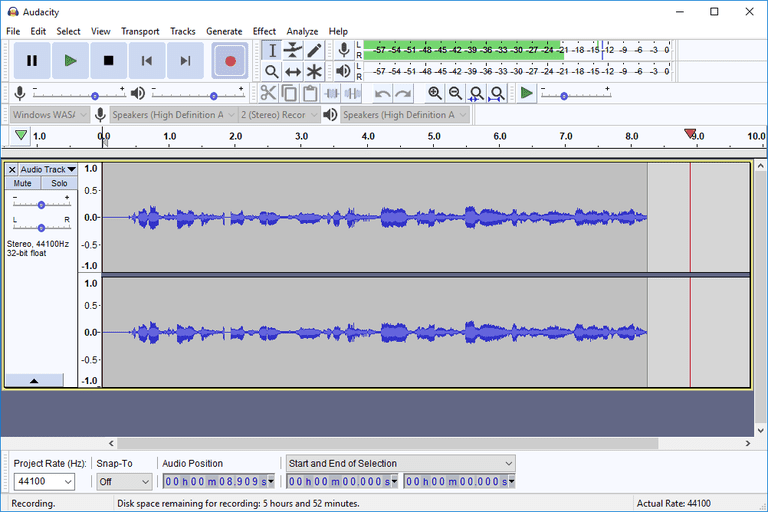Open the Generate menu
Screen dimensions: 768x512
click(224, 31)
